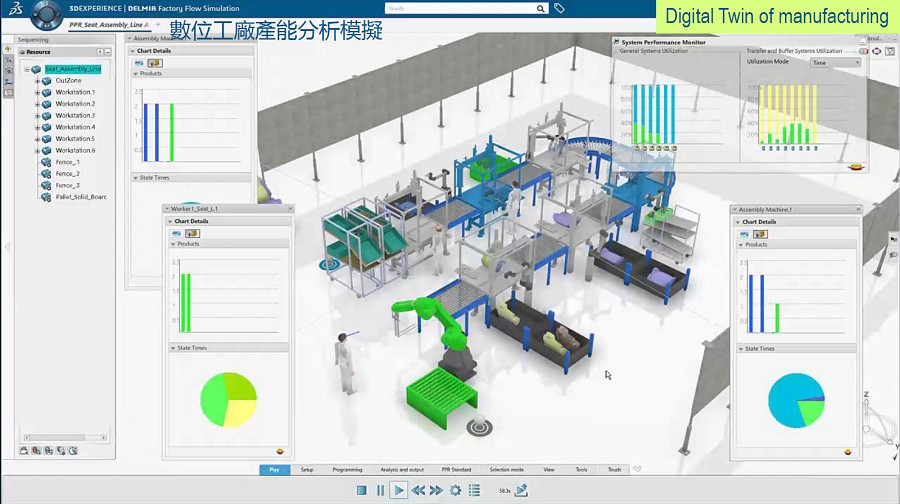The image size is (900, 504).
Task: Open the Analysis and output tab
Action: [402, 469]
